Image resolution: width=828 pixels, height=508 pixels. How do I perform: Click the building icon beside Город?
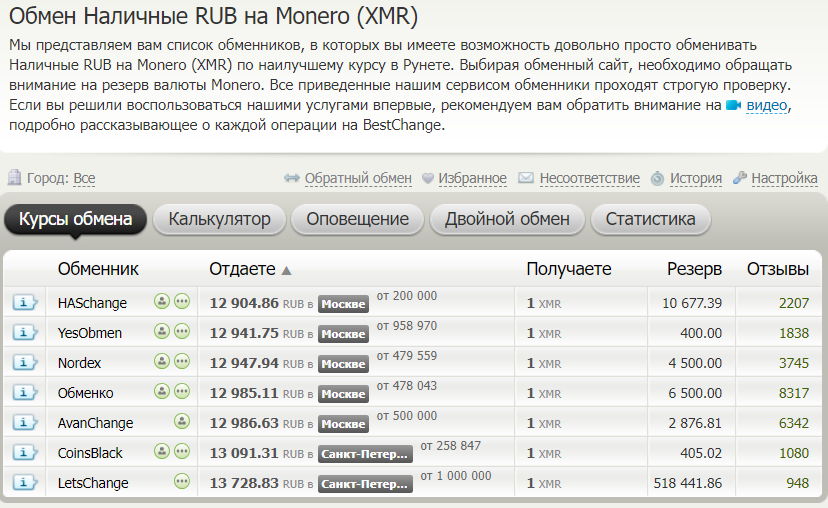point(14,177)
